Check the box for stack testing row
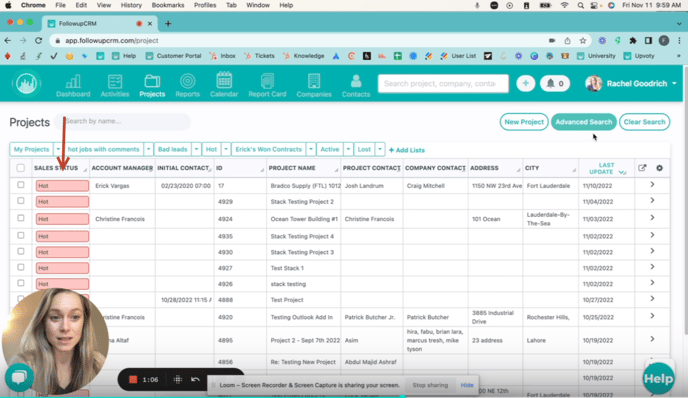Screen dimensions: 688x398 coord(21,283)
